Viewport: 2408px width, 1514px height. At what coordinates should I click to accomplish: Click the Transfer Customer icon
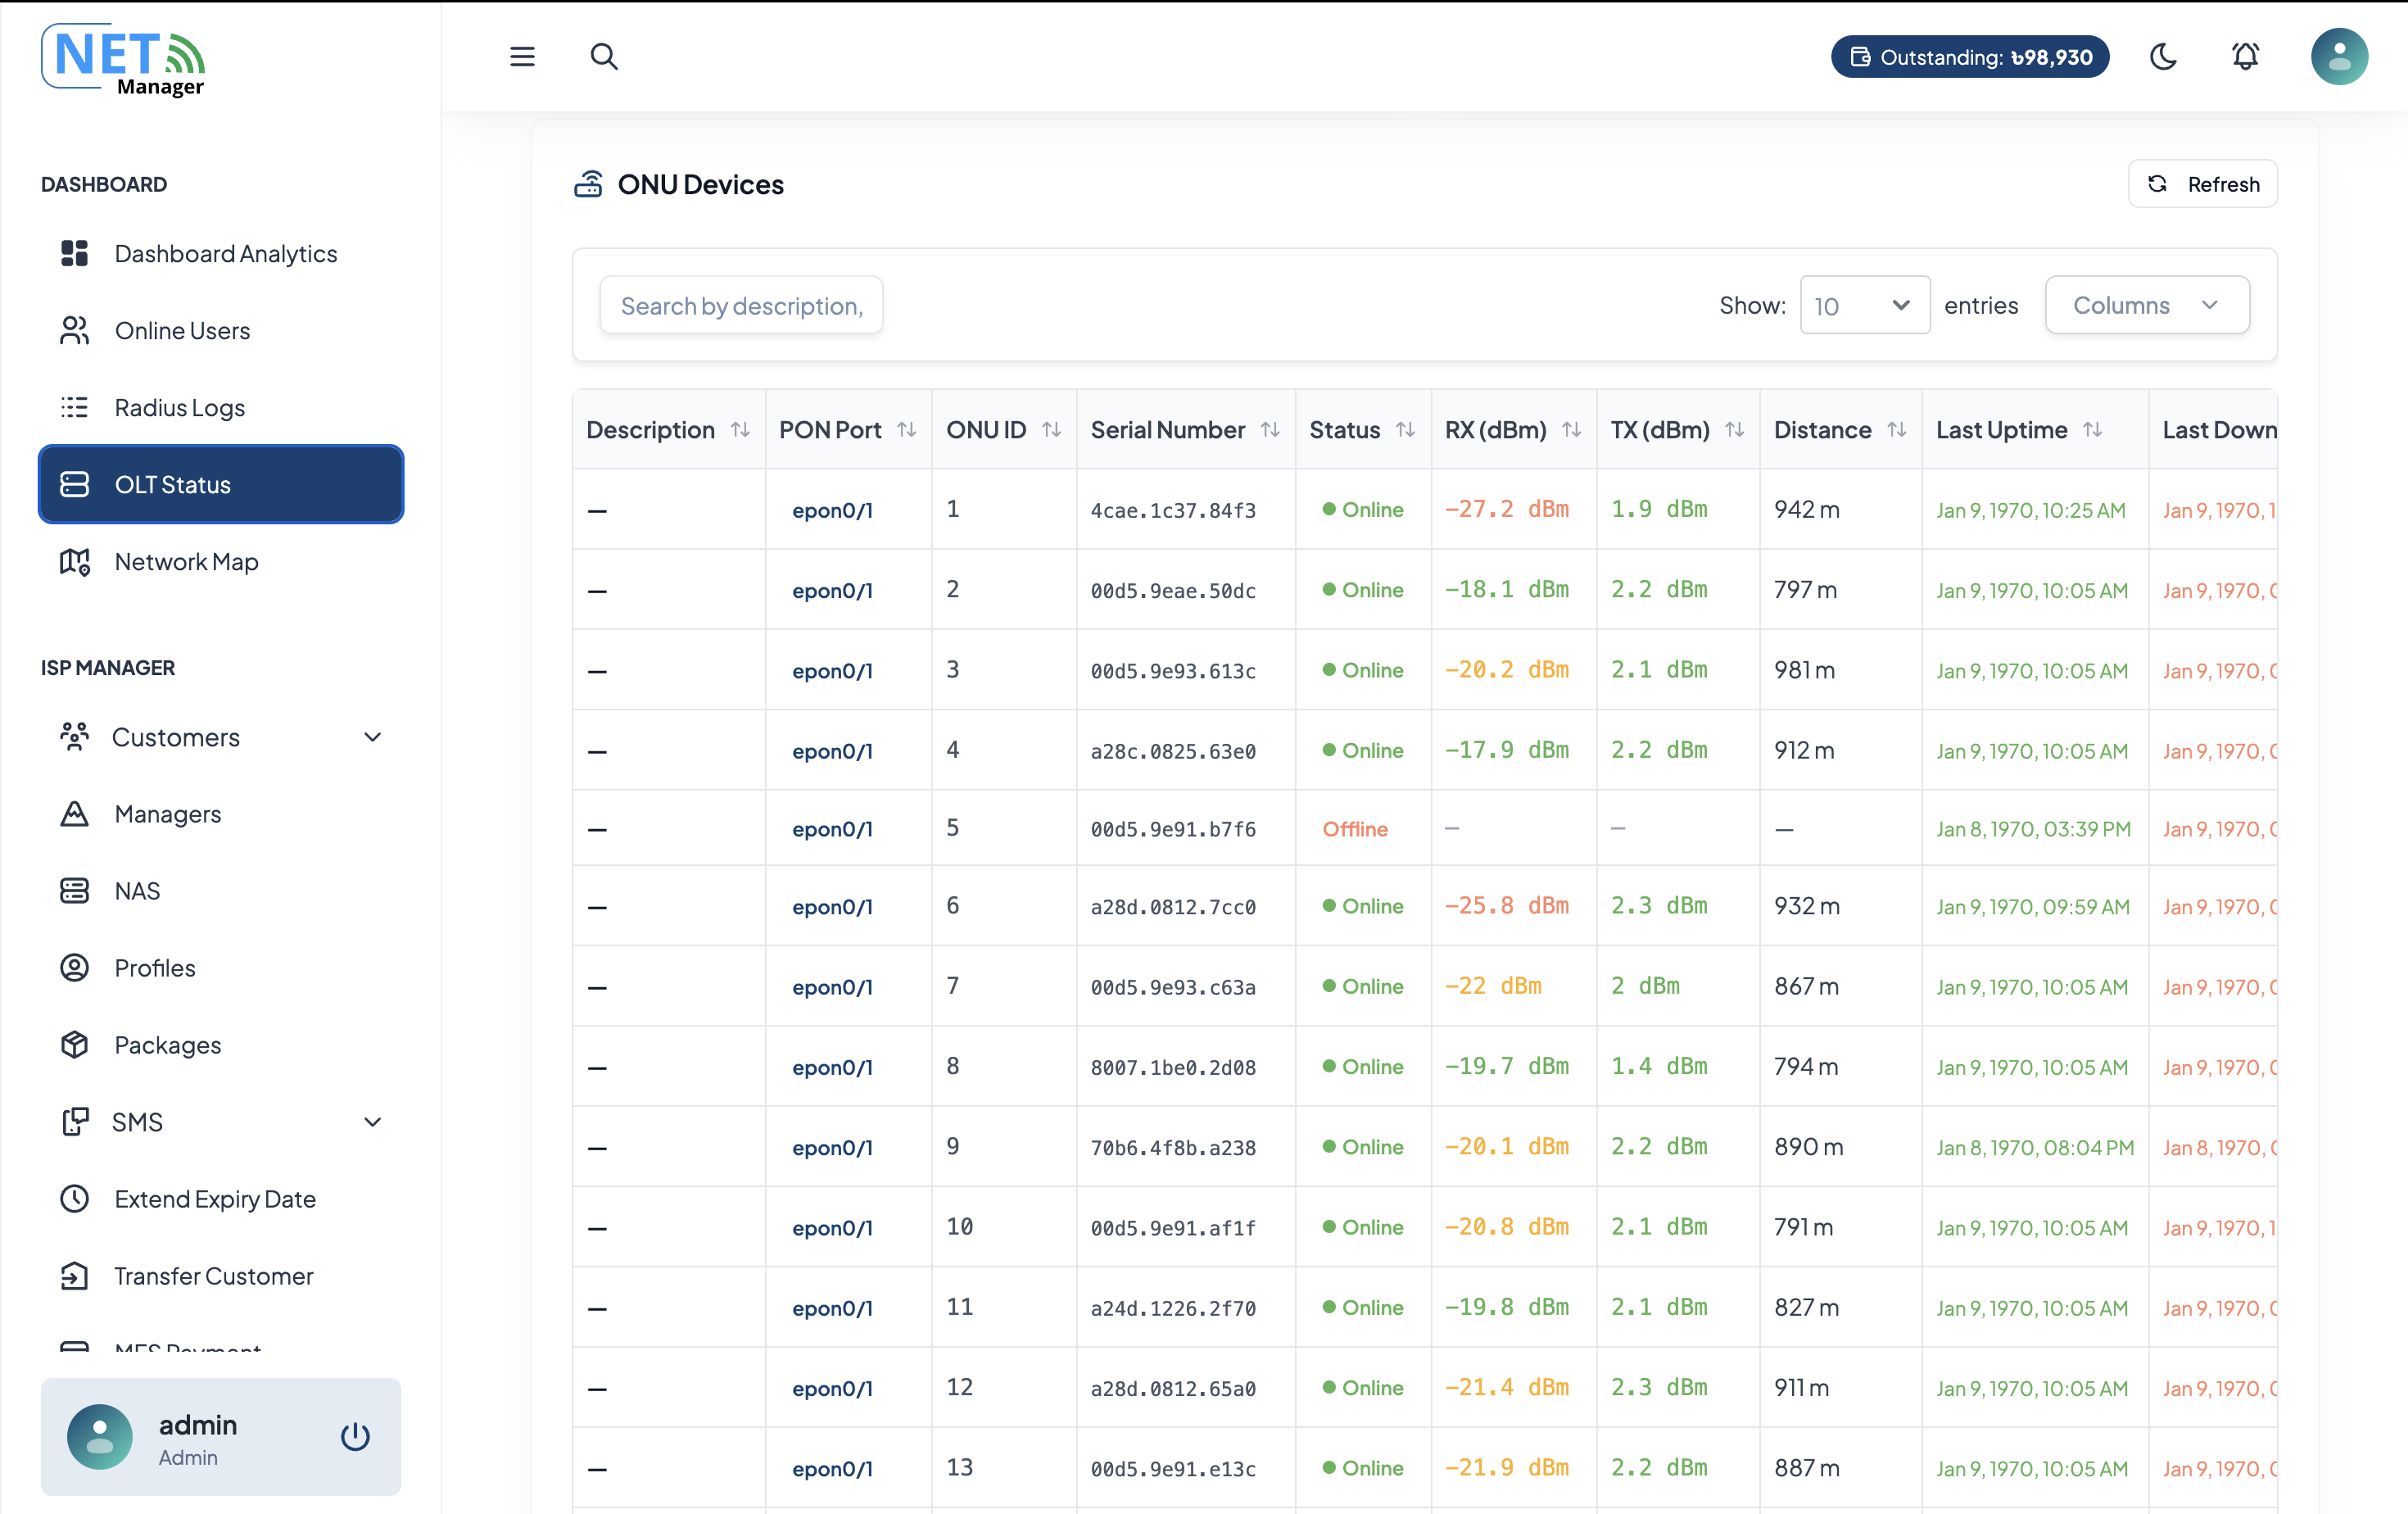coord(74,1276)
